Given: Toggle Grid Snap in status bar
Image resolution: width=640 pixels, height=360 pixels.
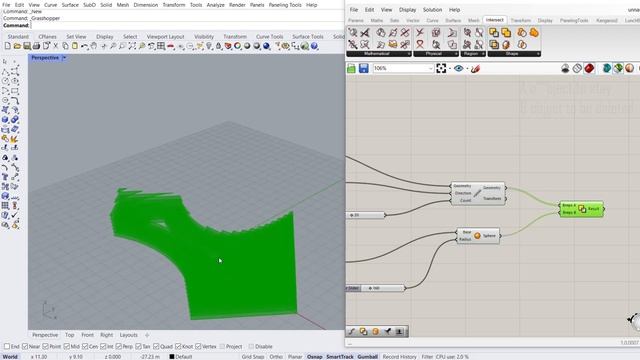Looking at the screenshot, I should coord(253,356).
